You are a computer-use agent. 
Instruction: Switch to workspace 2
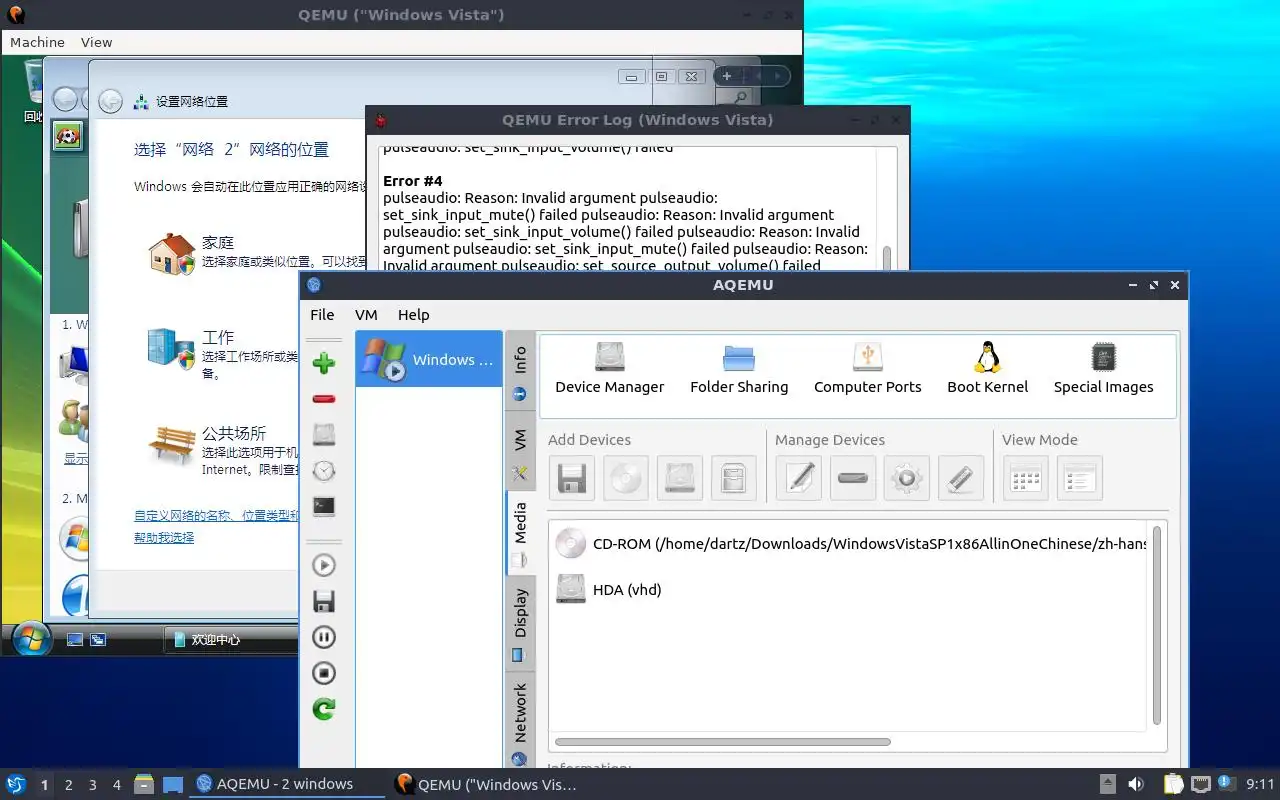[x=68, y=785]
